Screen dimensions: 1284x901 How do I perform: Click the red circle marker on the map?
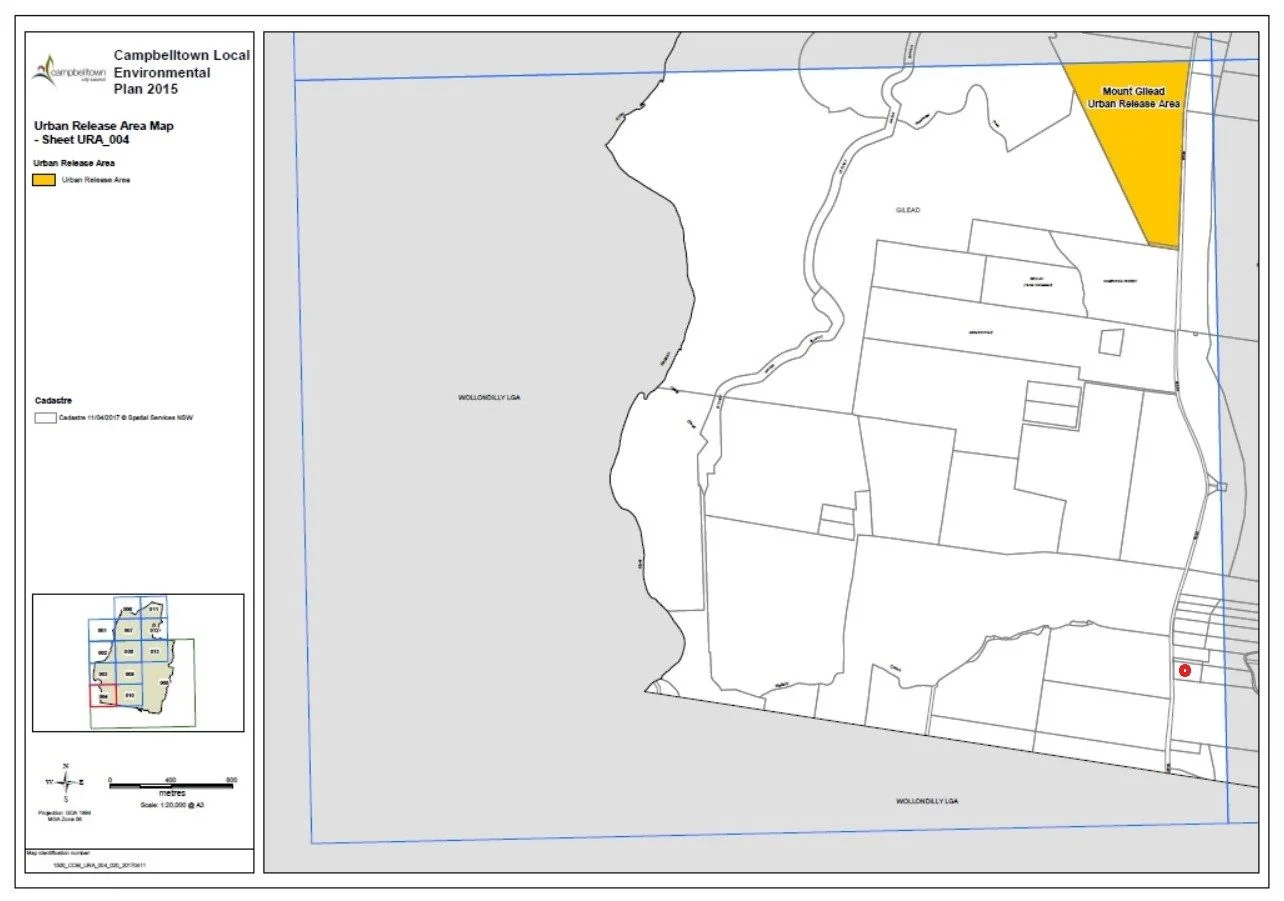(x=1185, y=671)
